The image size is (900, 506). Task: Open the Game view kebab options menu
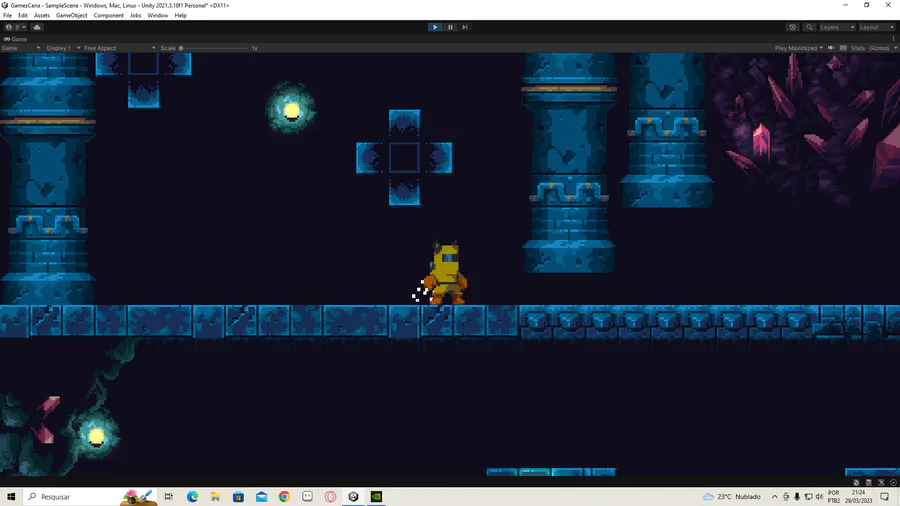[894, 39]
